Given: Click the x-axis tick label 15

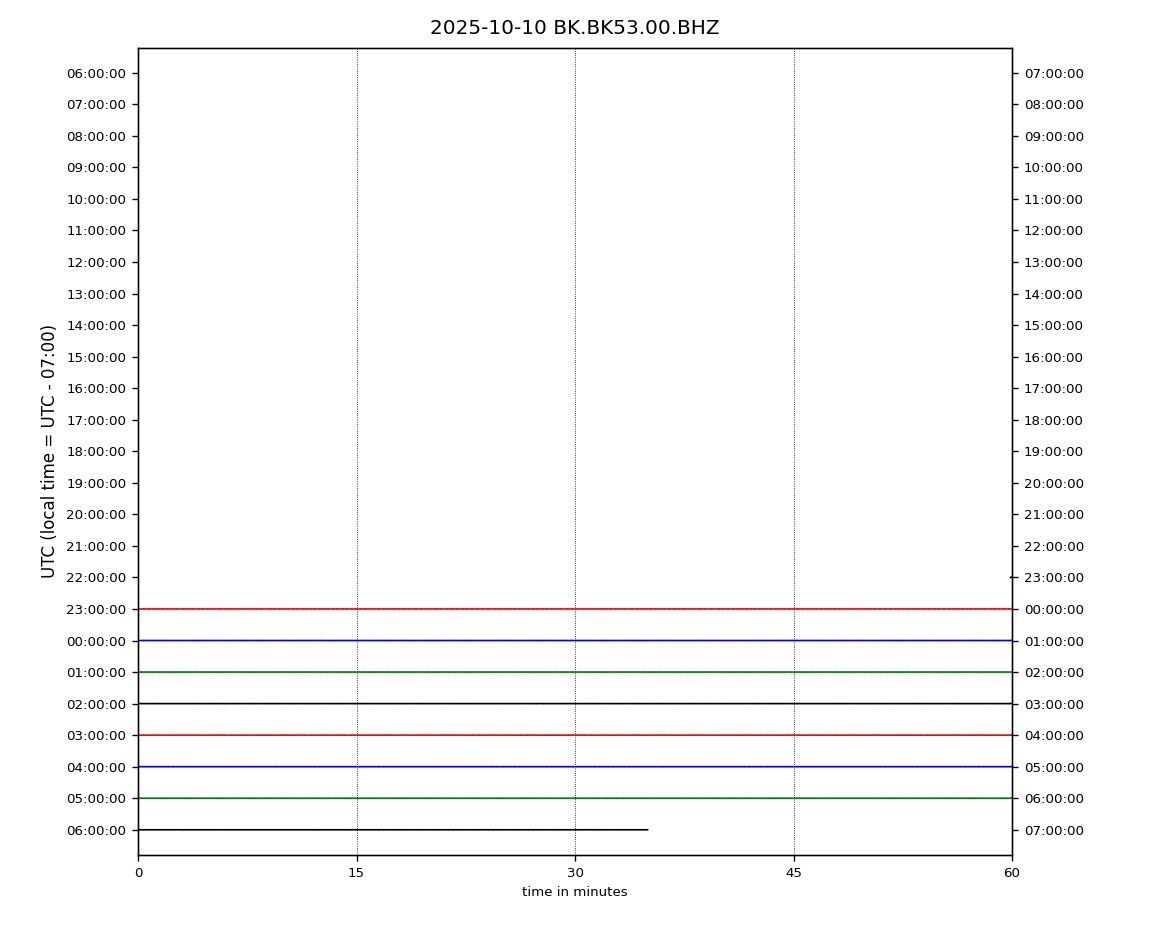Looking at the screenshot, I should pyautogui.click(x=356, y=873).
